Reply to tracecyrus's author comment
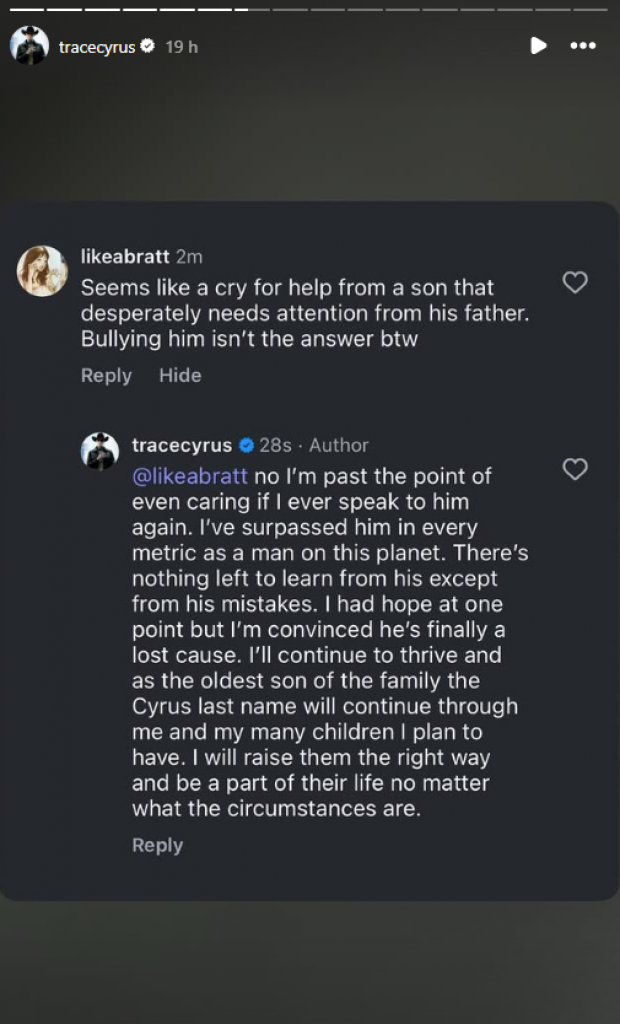Screen dimensions: 620x1024 point(157,845)
